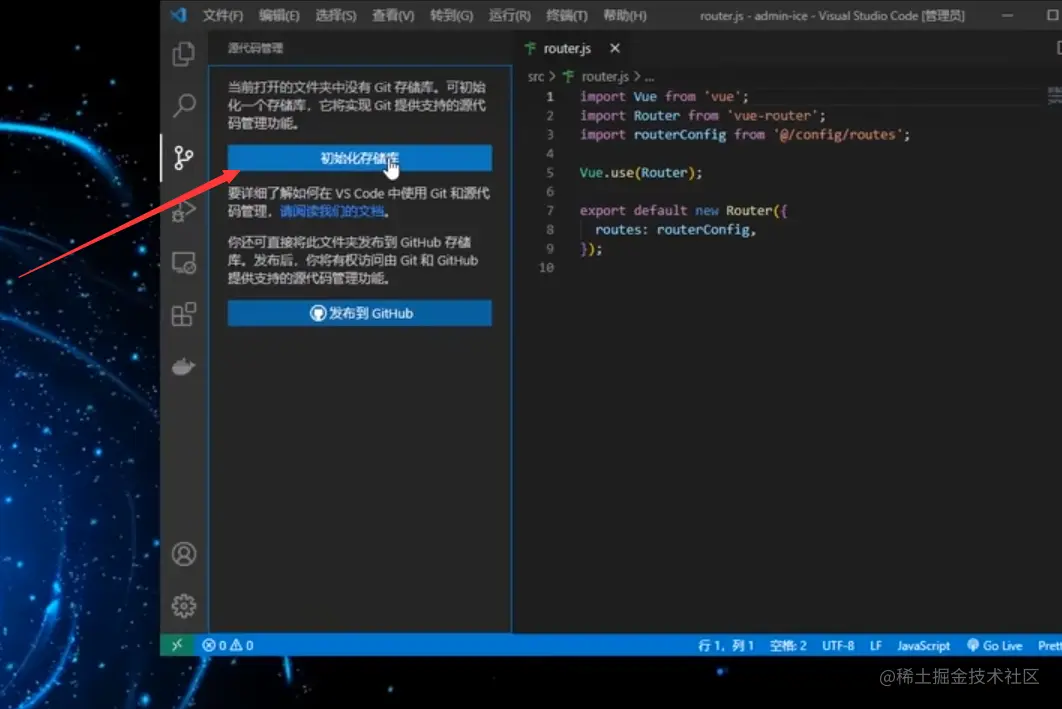Open the 转到(G) menu
The height and width of the screenshot is (709, 1062).
pyautogui.click(x=451, y=16)
